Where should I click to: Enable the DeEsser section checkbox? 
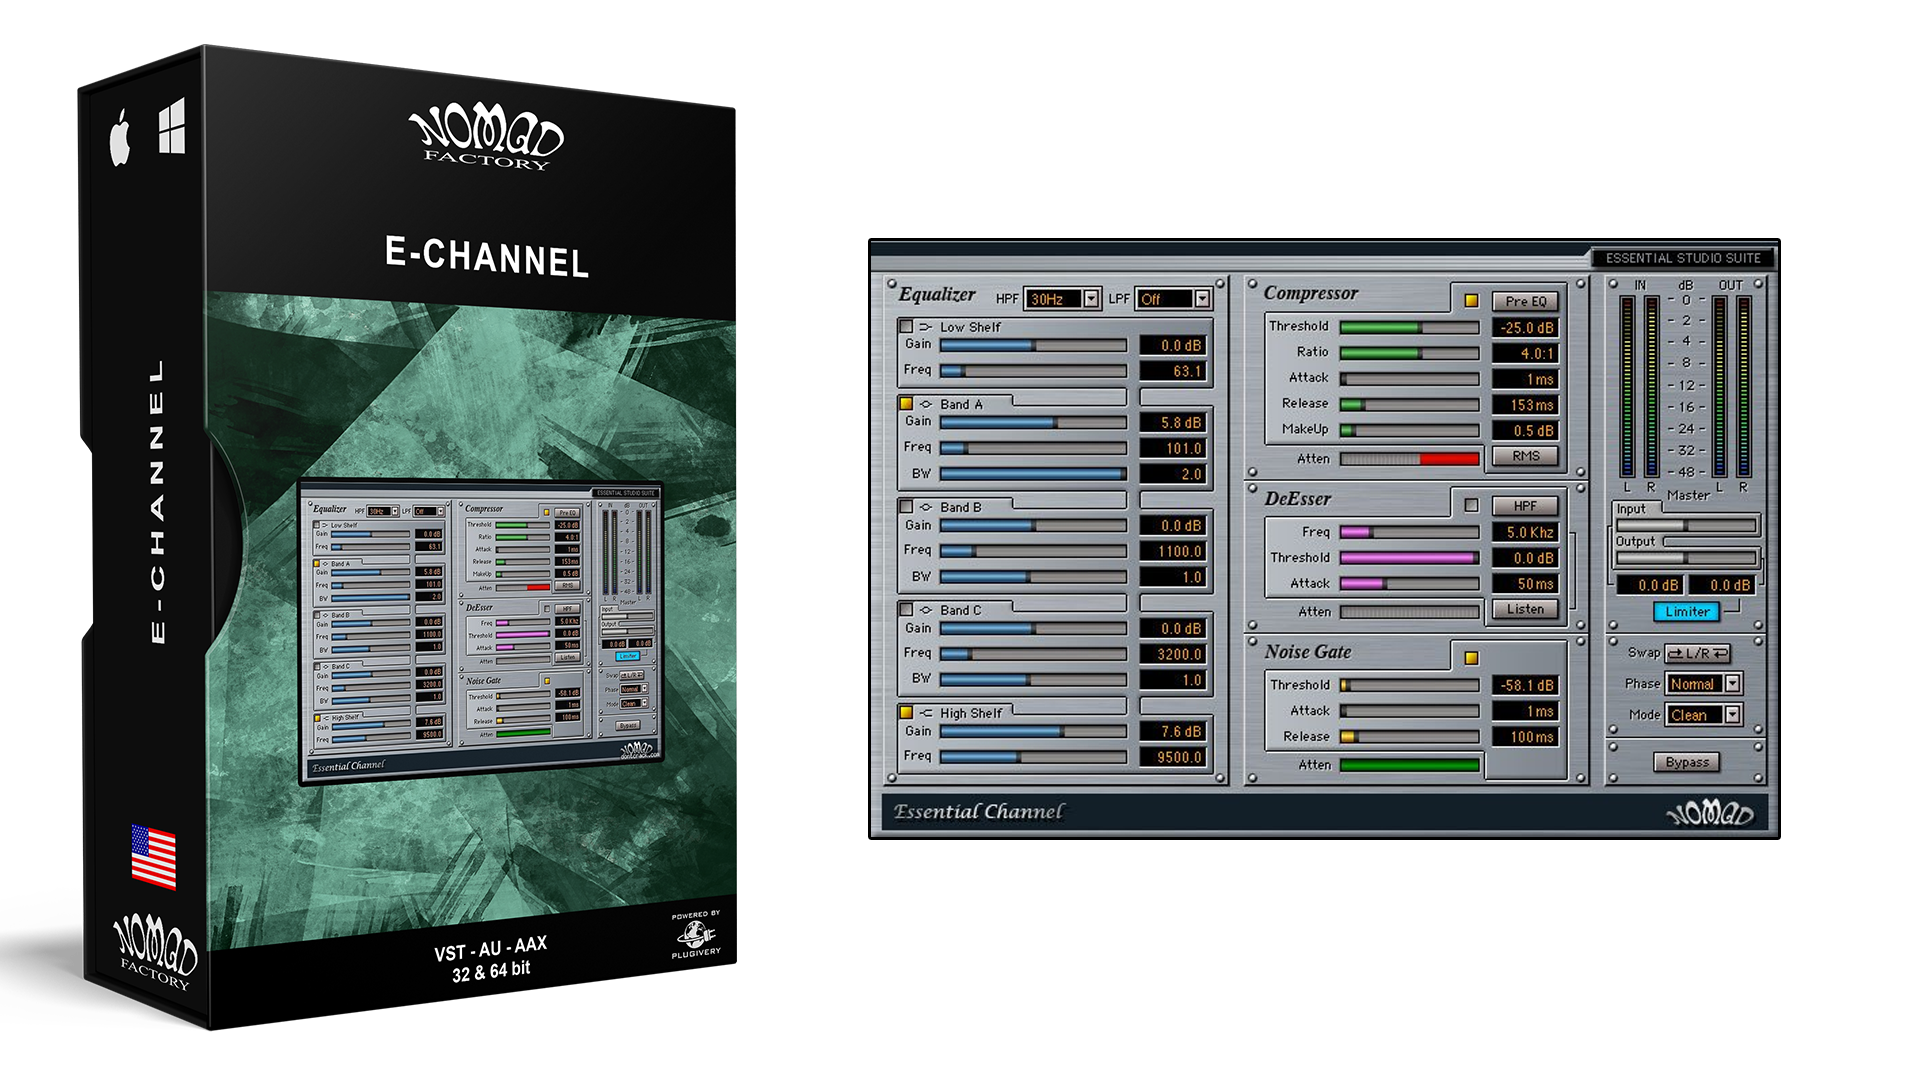(1471, 505)
